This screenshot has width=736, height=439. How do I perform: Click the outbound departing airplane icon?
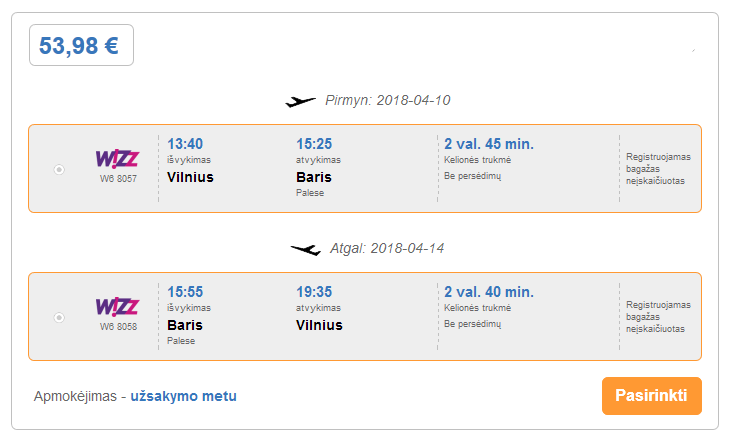coord(300,101)
